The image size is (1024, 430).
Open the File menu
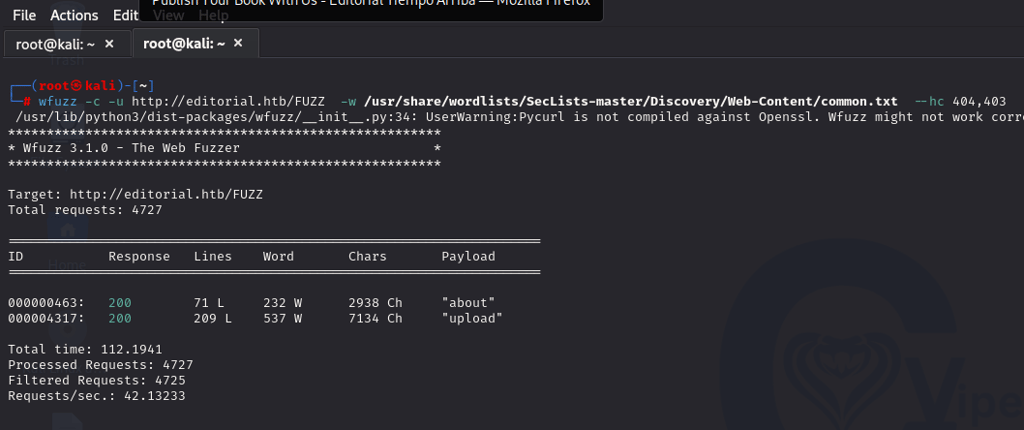pos(24,15)
